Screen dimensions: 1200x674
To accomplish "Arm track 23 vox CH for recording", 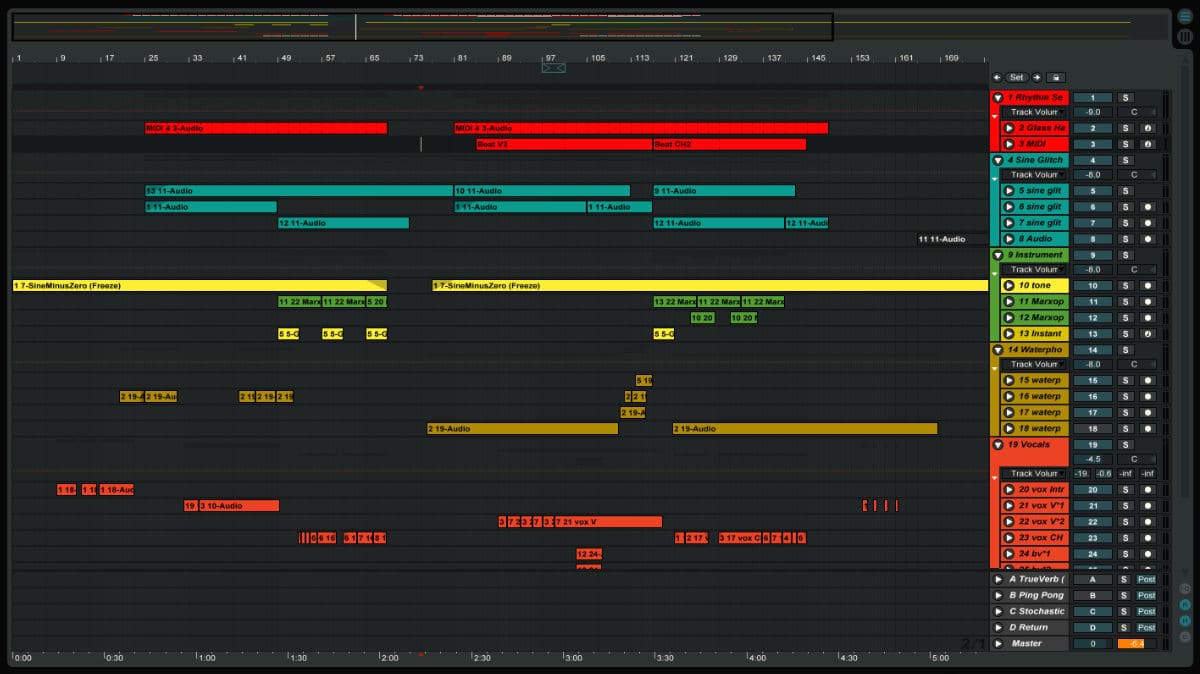I will (1148, 538).
